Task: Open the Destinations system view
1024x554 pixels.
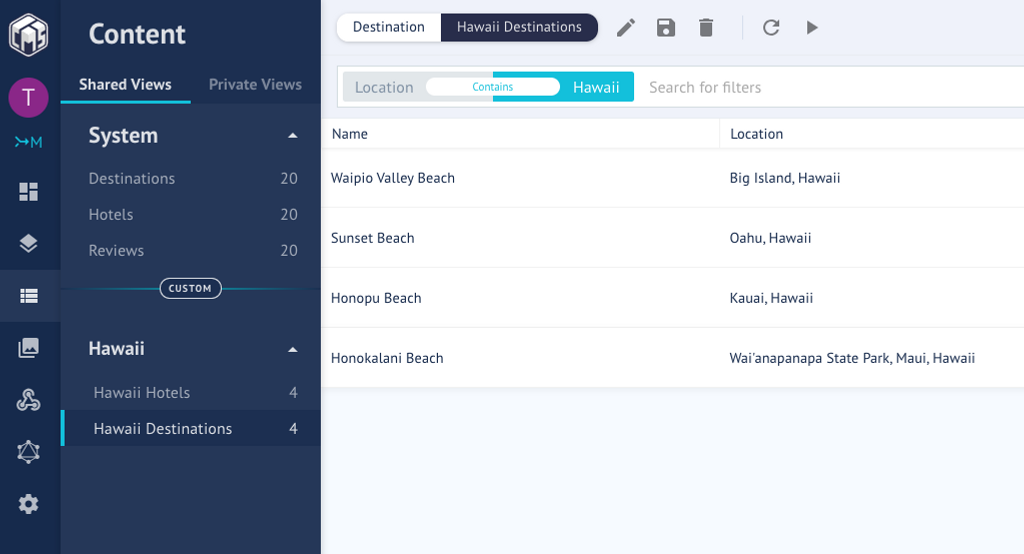Action: pyautogui.click(x=191, y=178)
